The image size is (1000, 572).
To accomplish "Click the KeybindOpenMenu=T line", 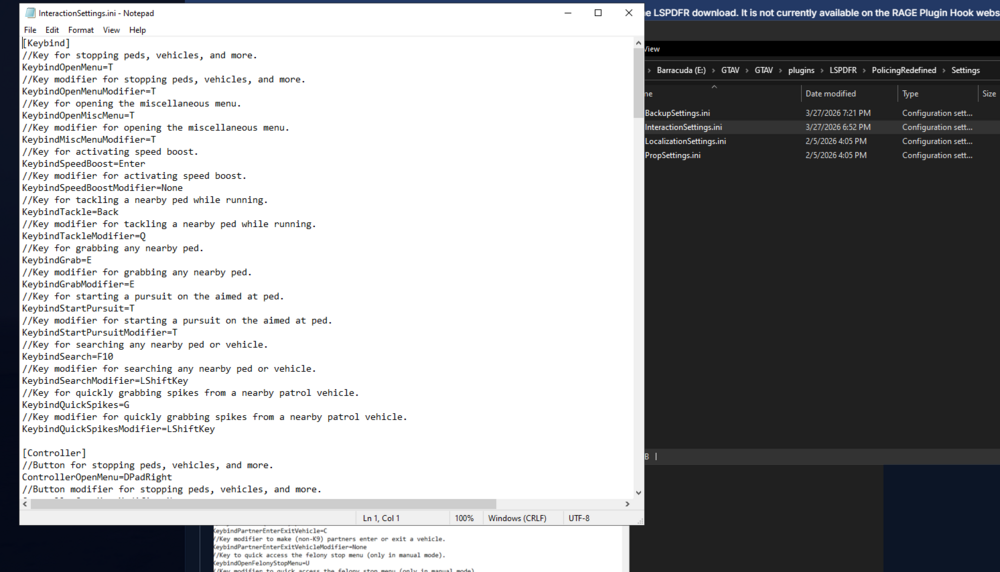I will pos(68,67).
